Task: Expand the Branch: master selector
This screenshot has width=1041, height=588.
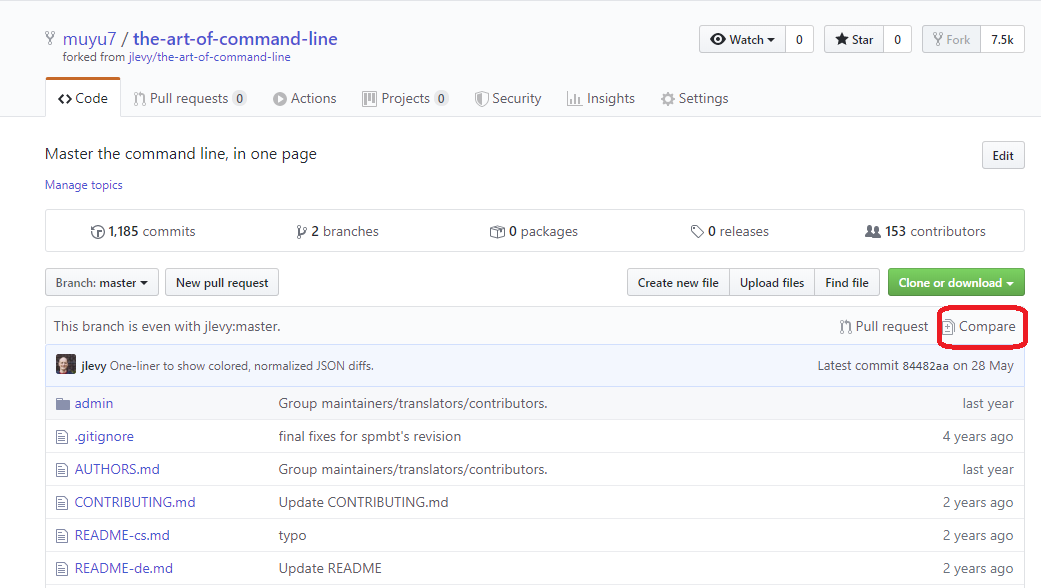Action: click(x=101, y=283)
